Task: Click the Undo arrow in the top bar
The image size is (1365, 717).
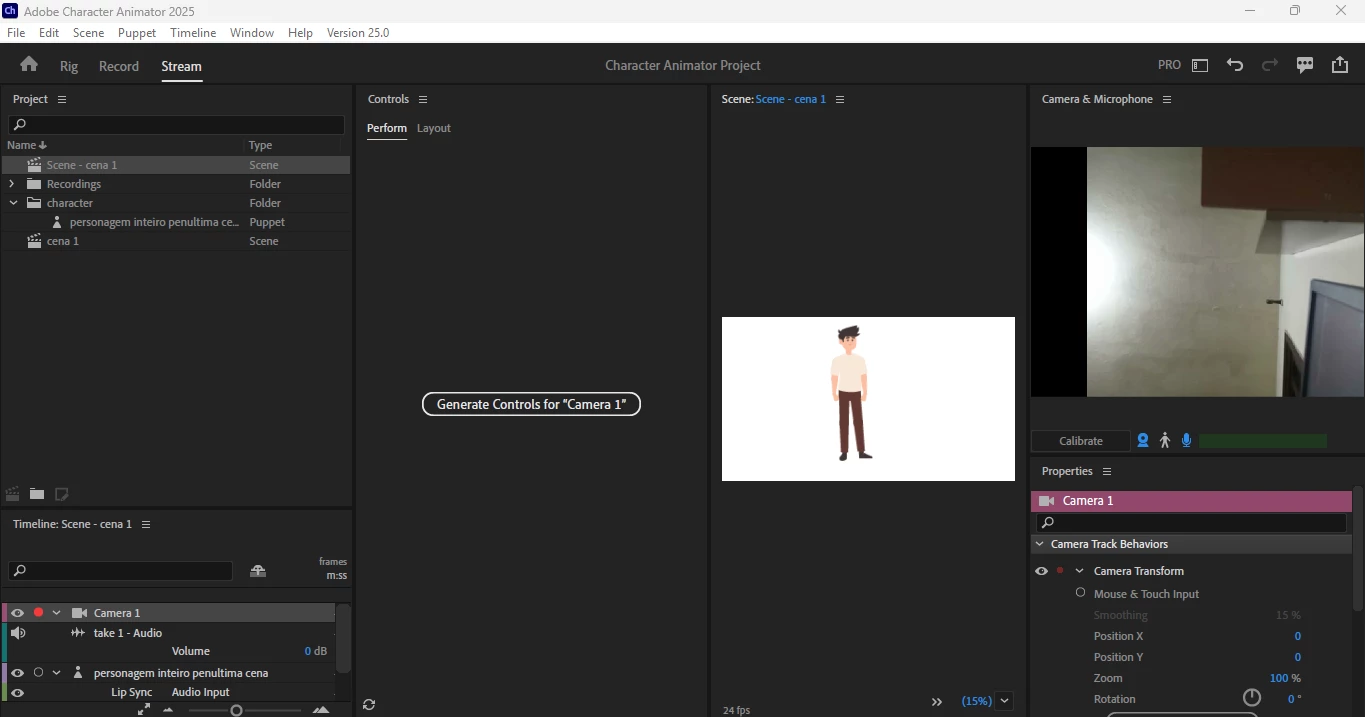Action: [1235, 65]
